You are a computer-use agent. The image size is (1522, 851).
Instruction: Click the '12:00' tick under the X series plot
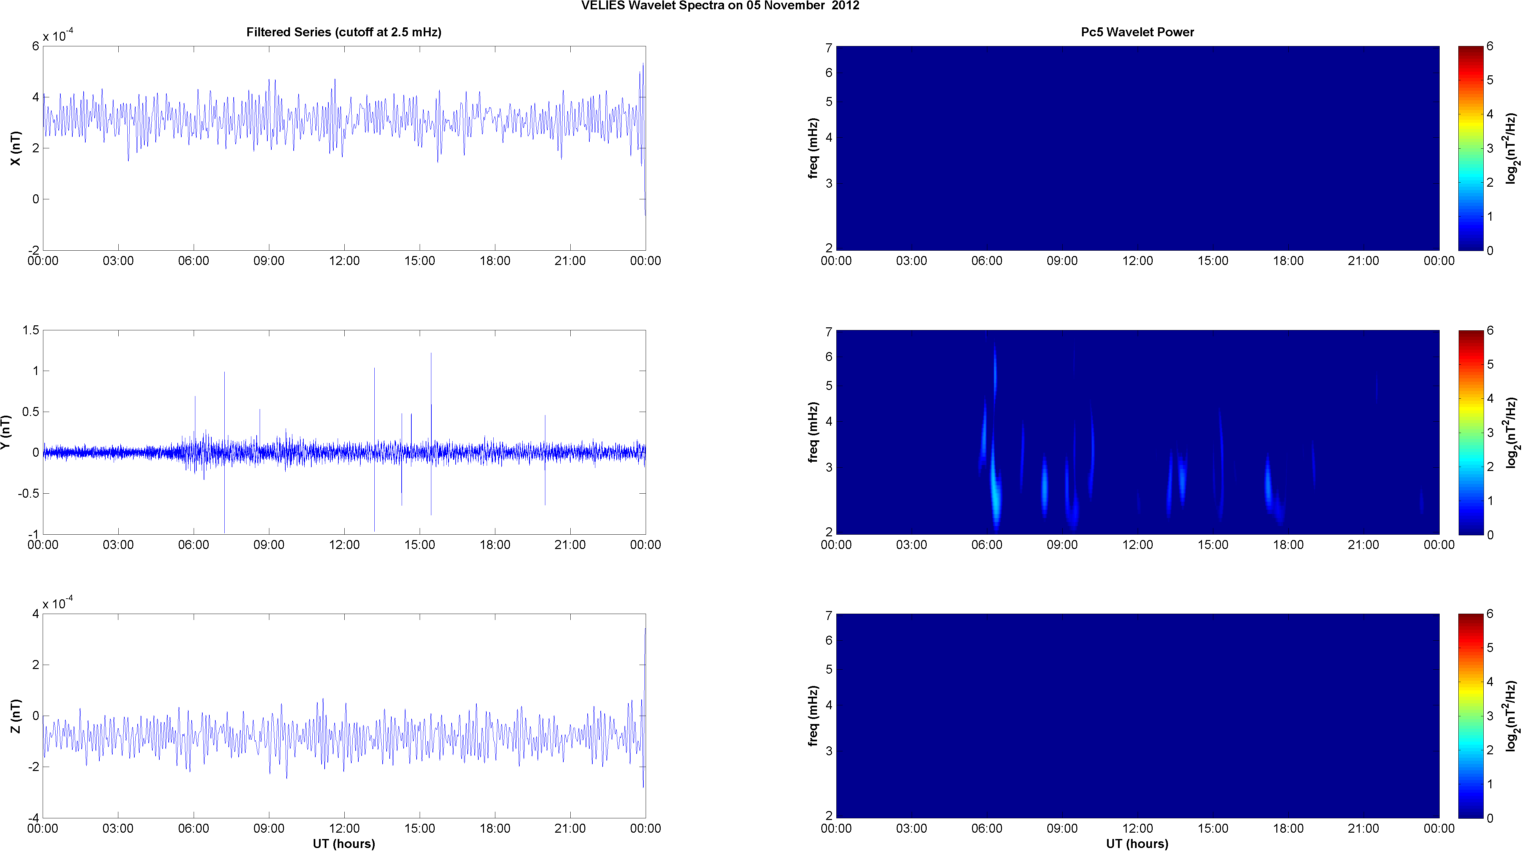tap(344, 261)
